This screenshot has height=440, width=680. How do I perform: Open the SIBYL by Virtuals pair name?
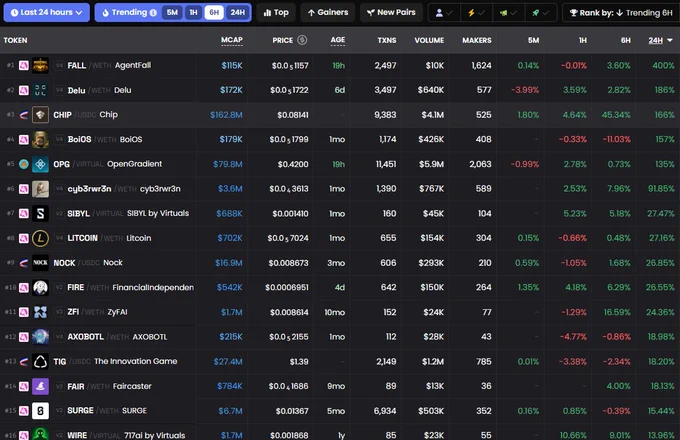(158, 213)
